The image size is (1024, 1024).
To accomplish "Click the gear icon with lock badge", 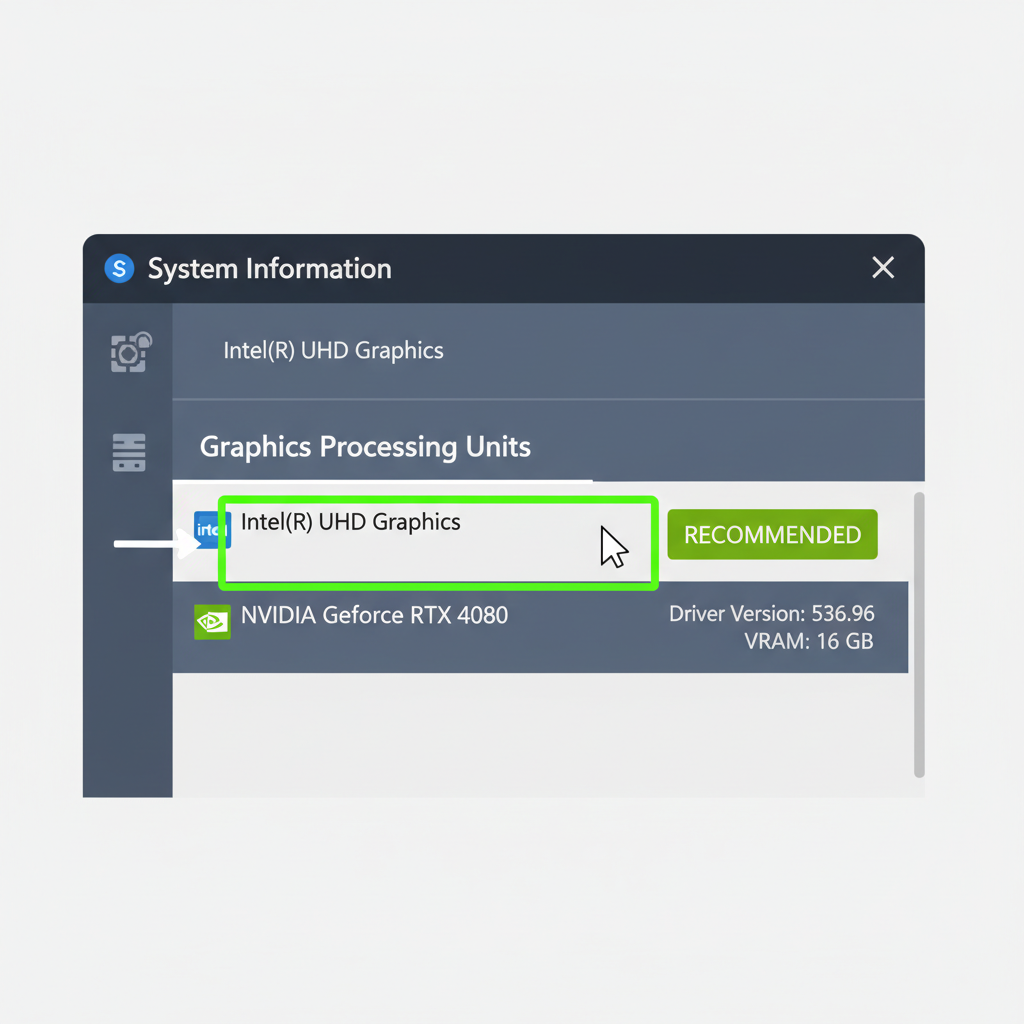I will coord(130,352).
